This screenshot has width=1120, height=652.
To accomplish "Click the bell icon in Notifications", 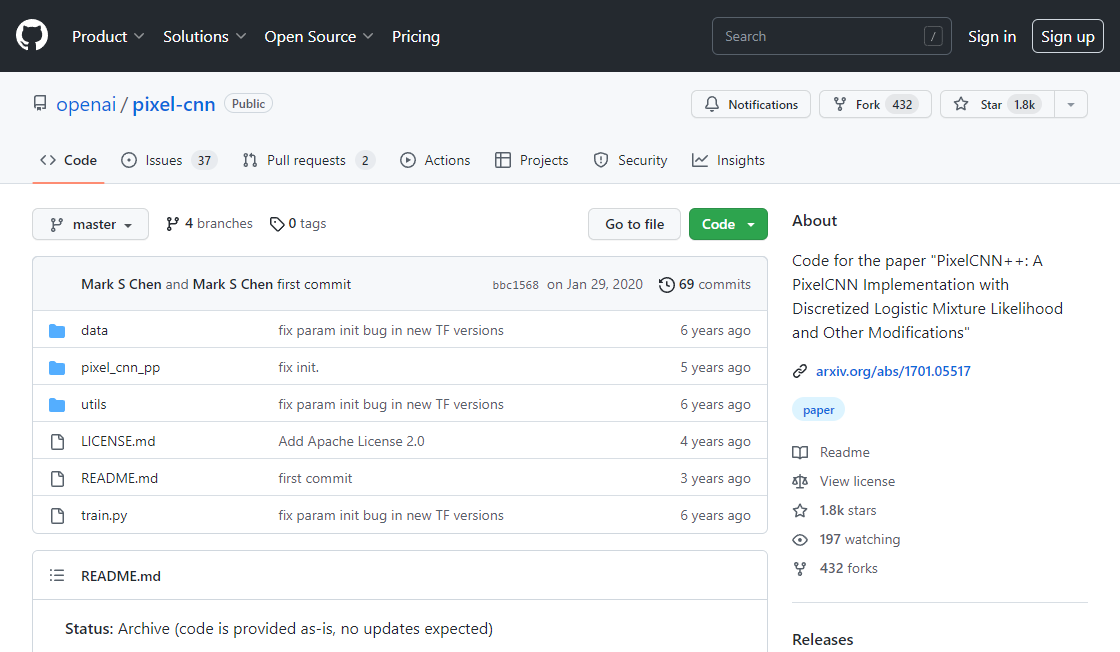I will click(712, 105).
